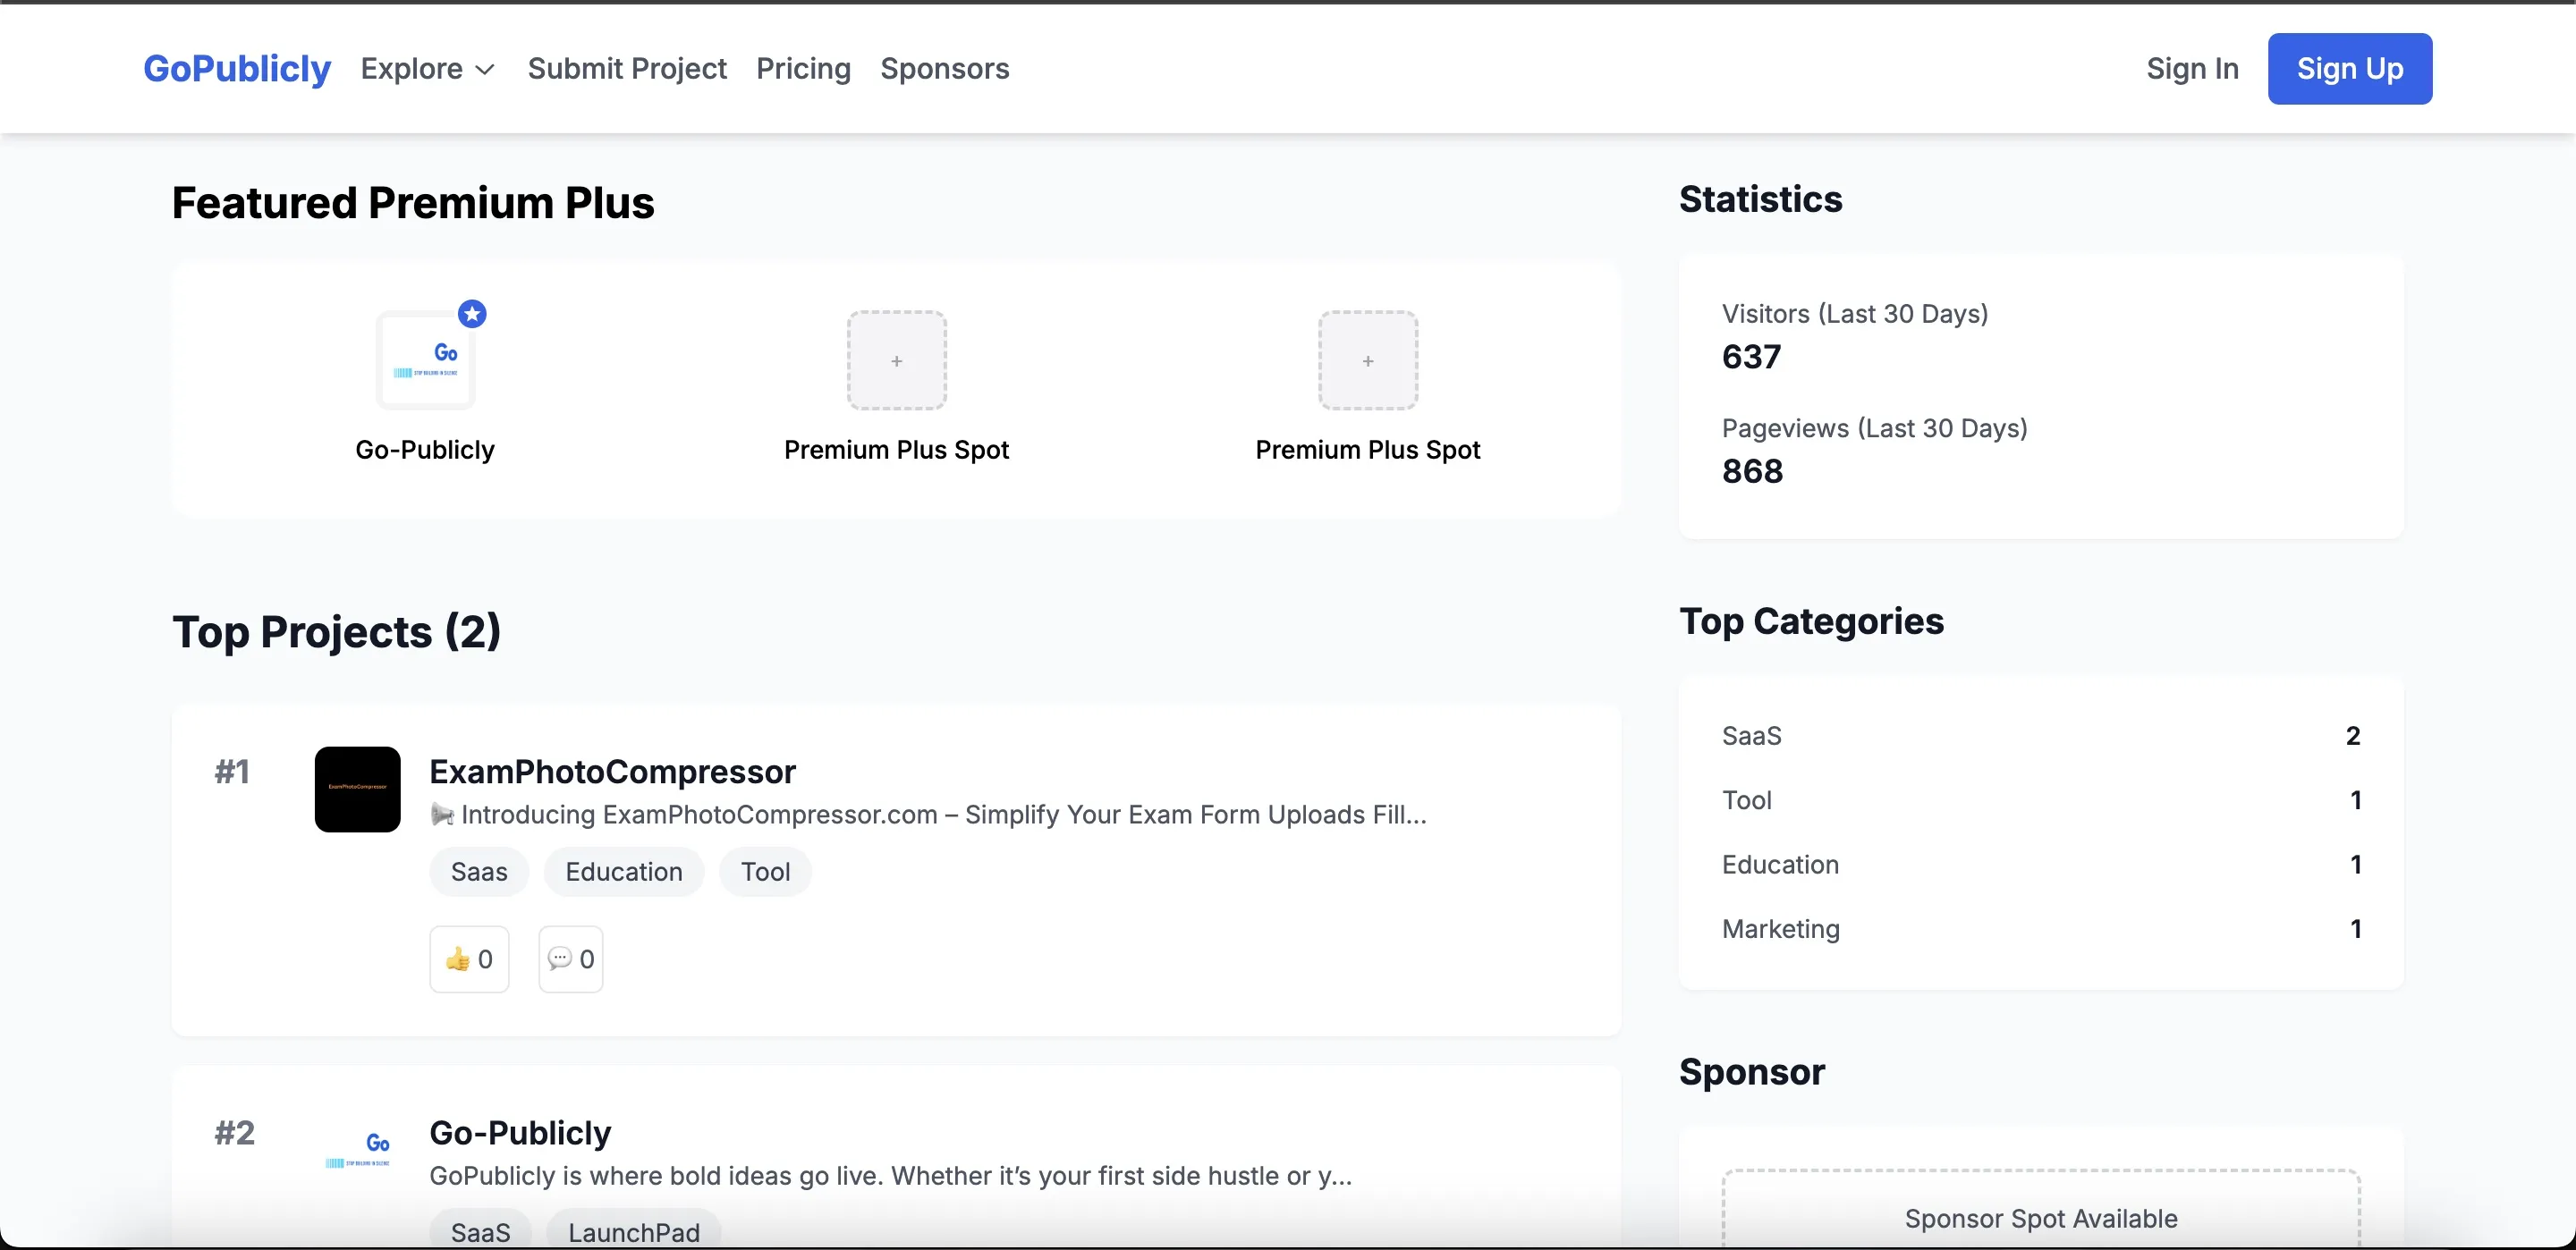Open the Sponsors nav link
The image size is (2576, 1250).
(x=944, y=68)
